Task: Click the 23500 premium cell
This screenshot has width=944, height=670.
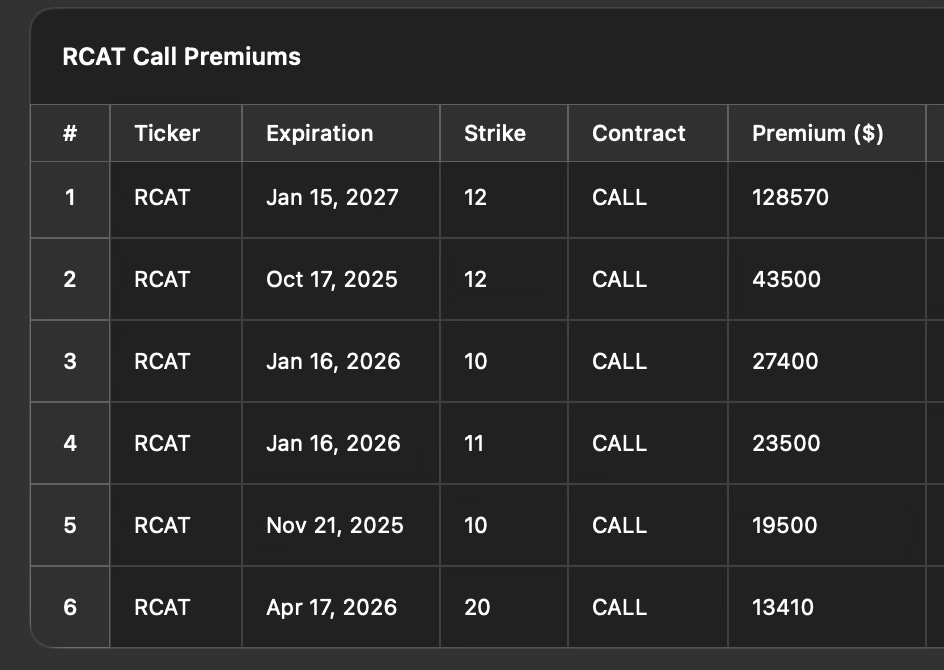Action: coord(786,443)
